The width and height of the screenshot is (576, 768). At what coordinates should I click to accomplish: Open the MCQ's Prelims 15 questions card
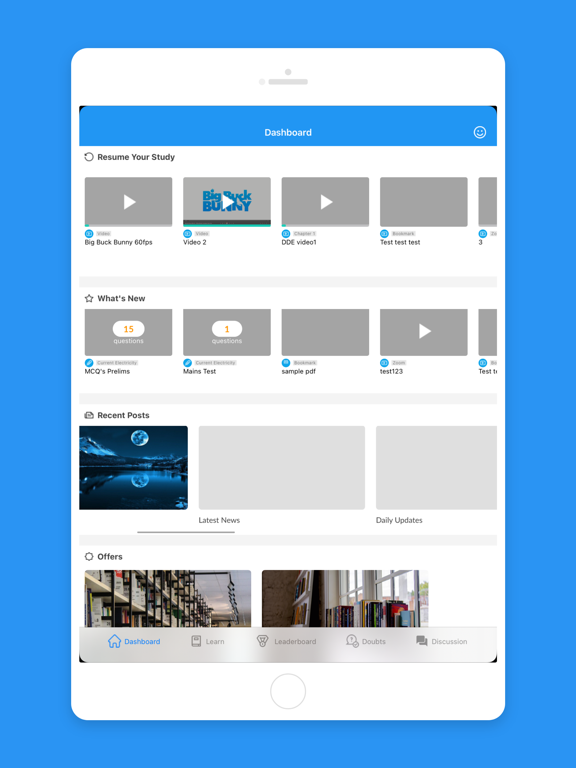click(128, 332)
